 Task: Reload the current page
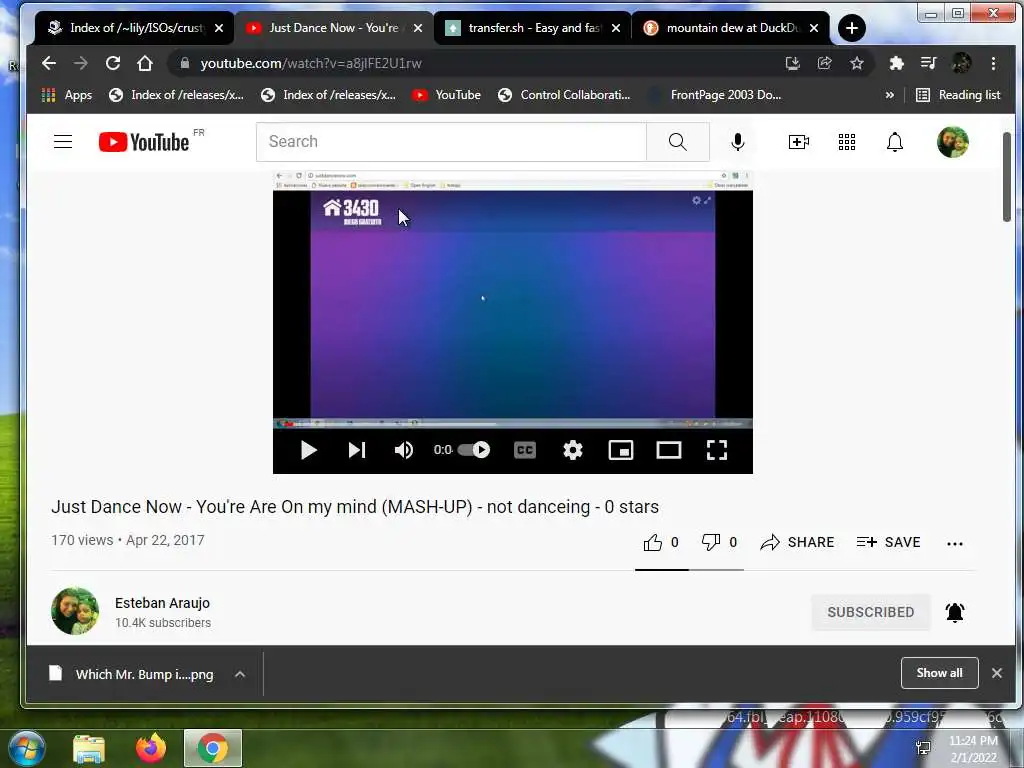click(113, 63)
